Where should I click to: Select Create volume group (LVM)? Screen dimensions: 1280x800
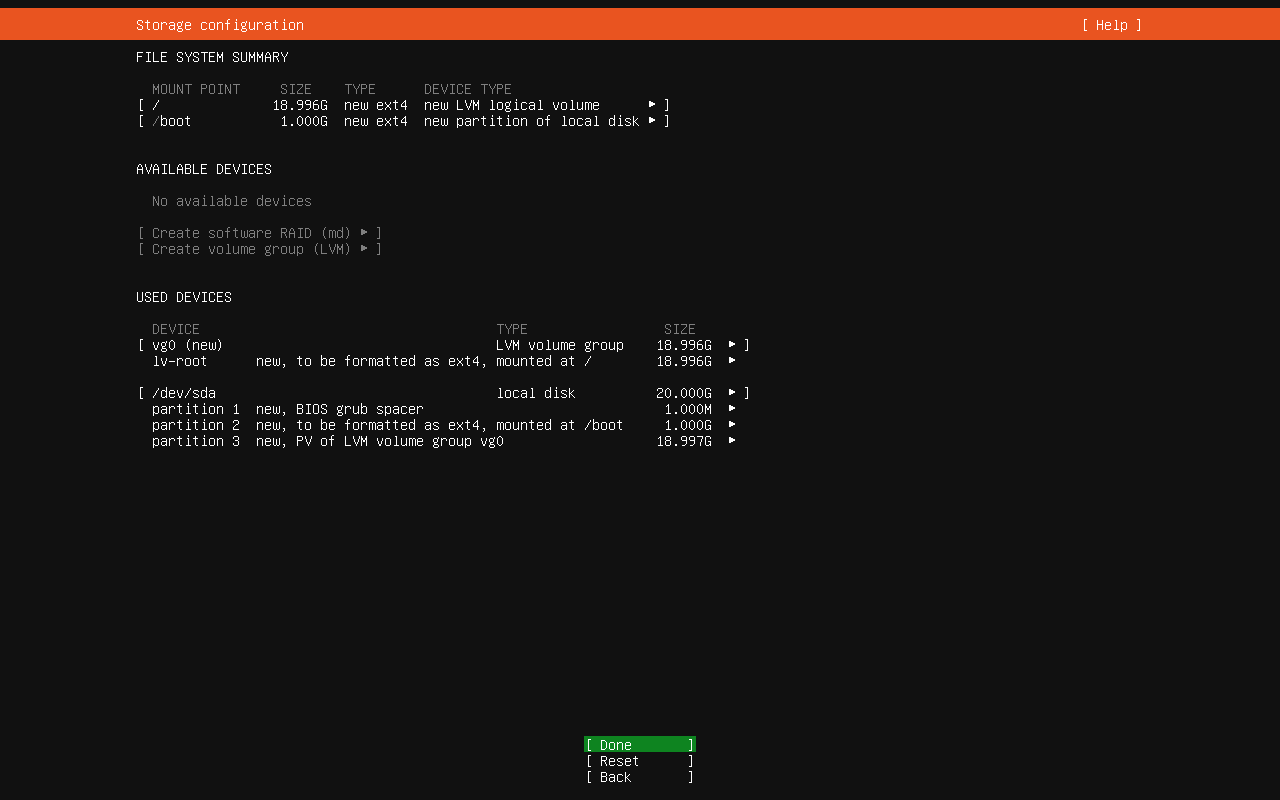coord(259,249)
